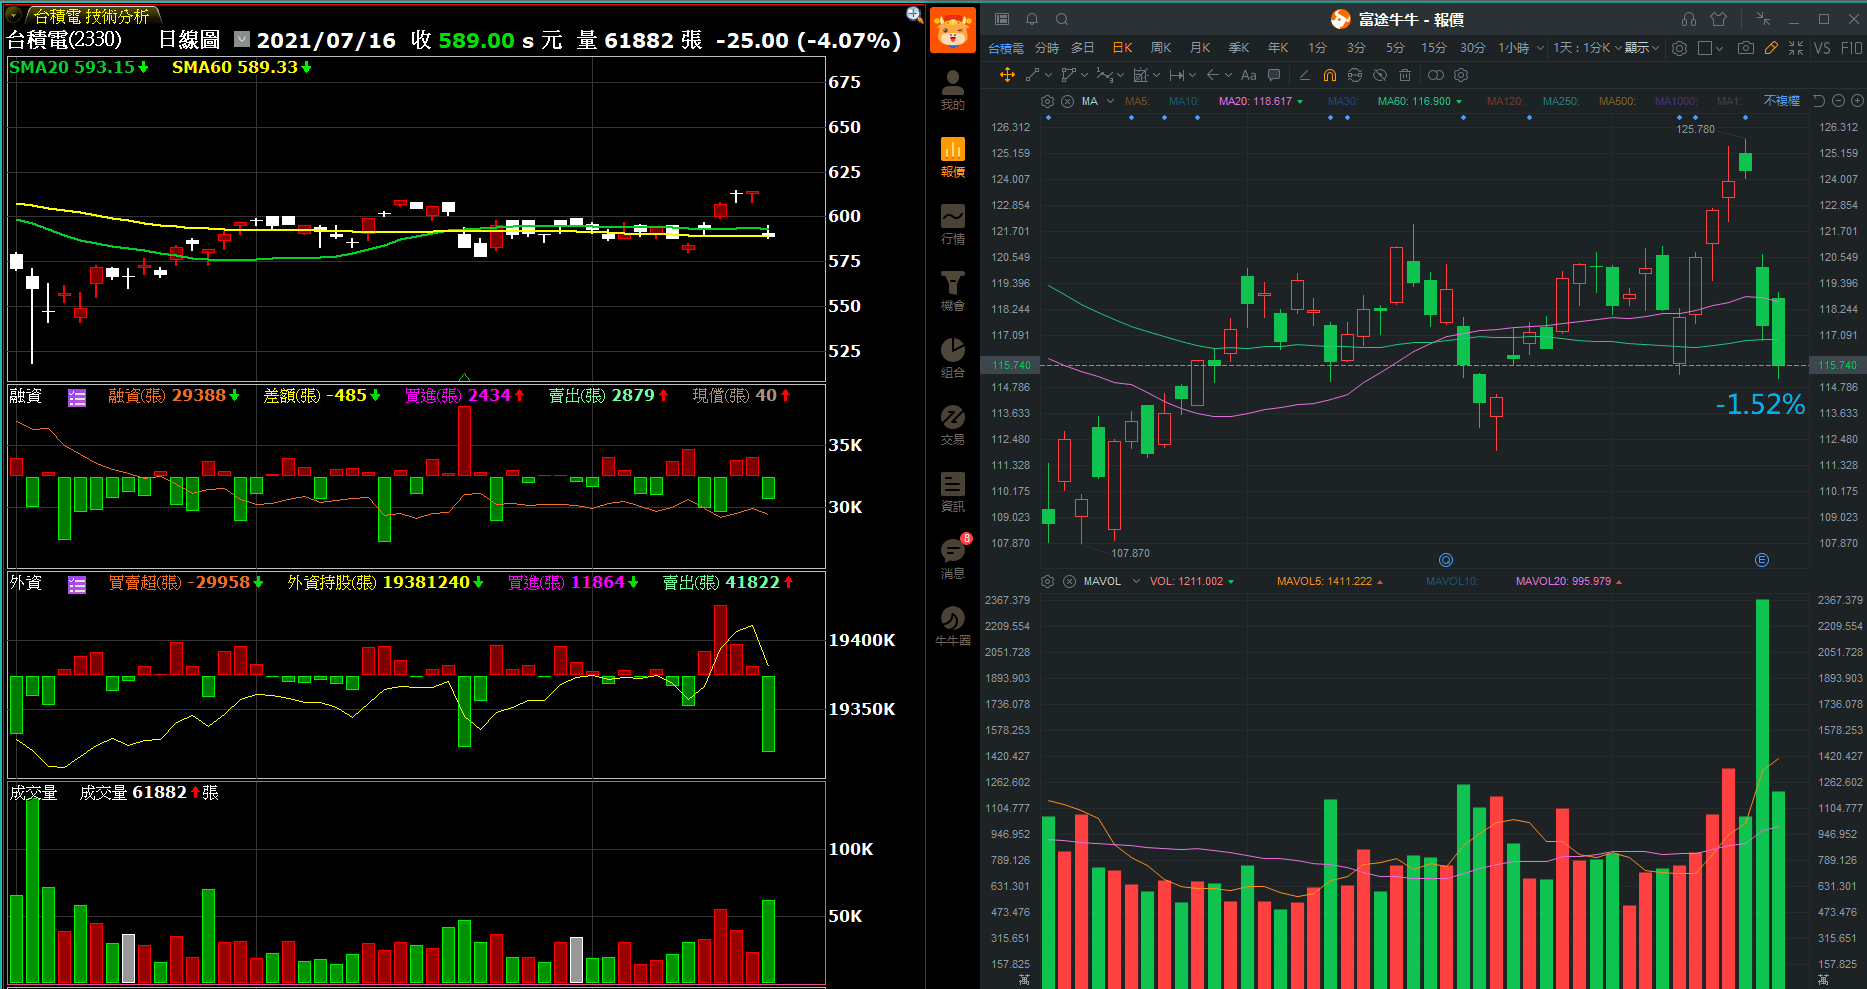This screenshot has width=1867, height=989.
Task: Open the skin theme shirt icon
Action: pos(1719,19)
